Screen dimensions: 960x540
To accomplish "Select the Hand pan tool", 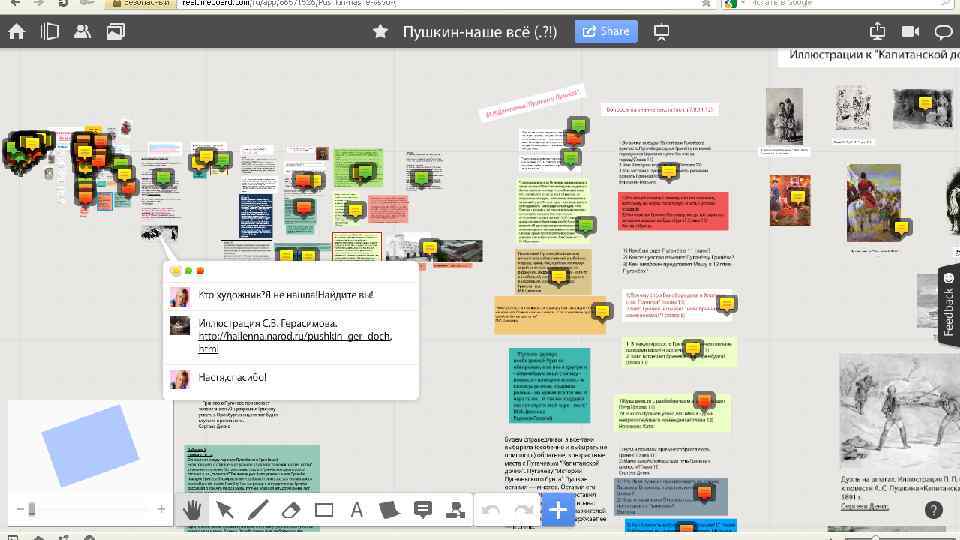I will [192, 509].
